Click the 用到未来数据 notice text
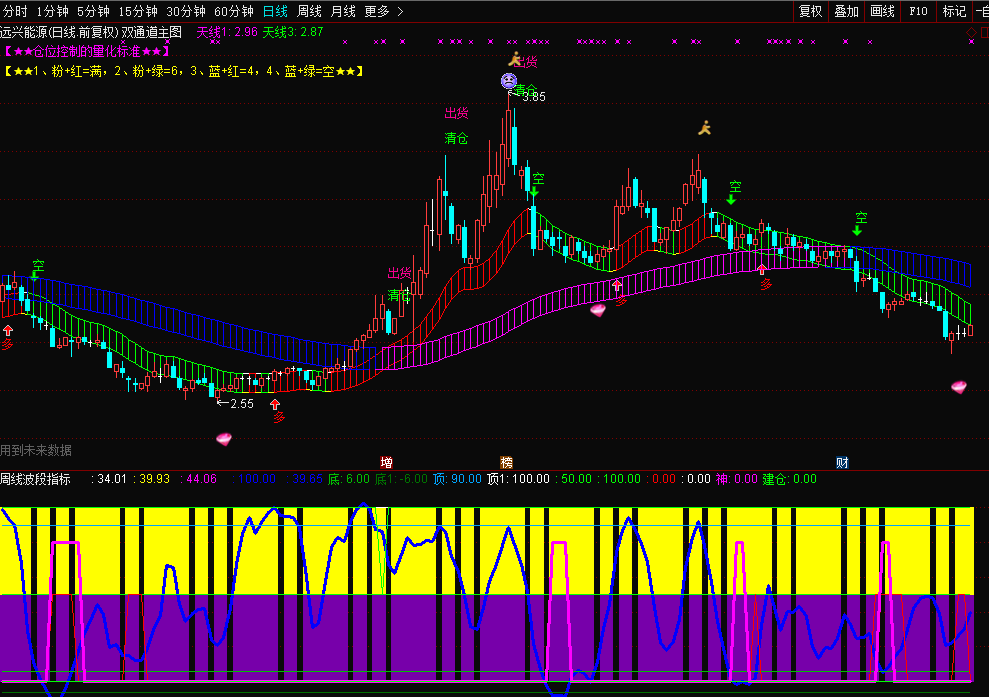This screenshot has height=697, width=989. [x=36, y=450]
